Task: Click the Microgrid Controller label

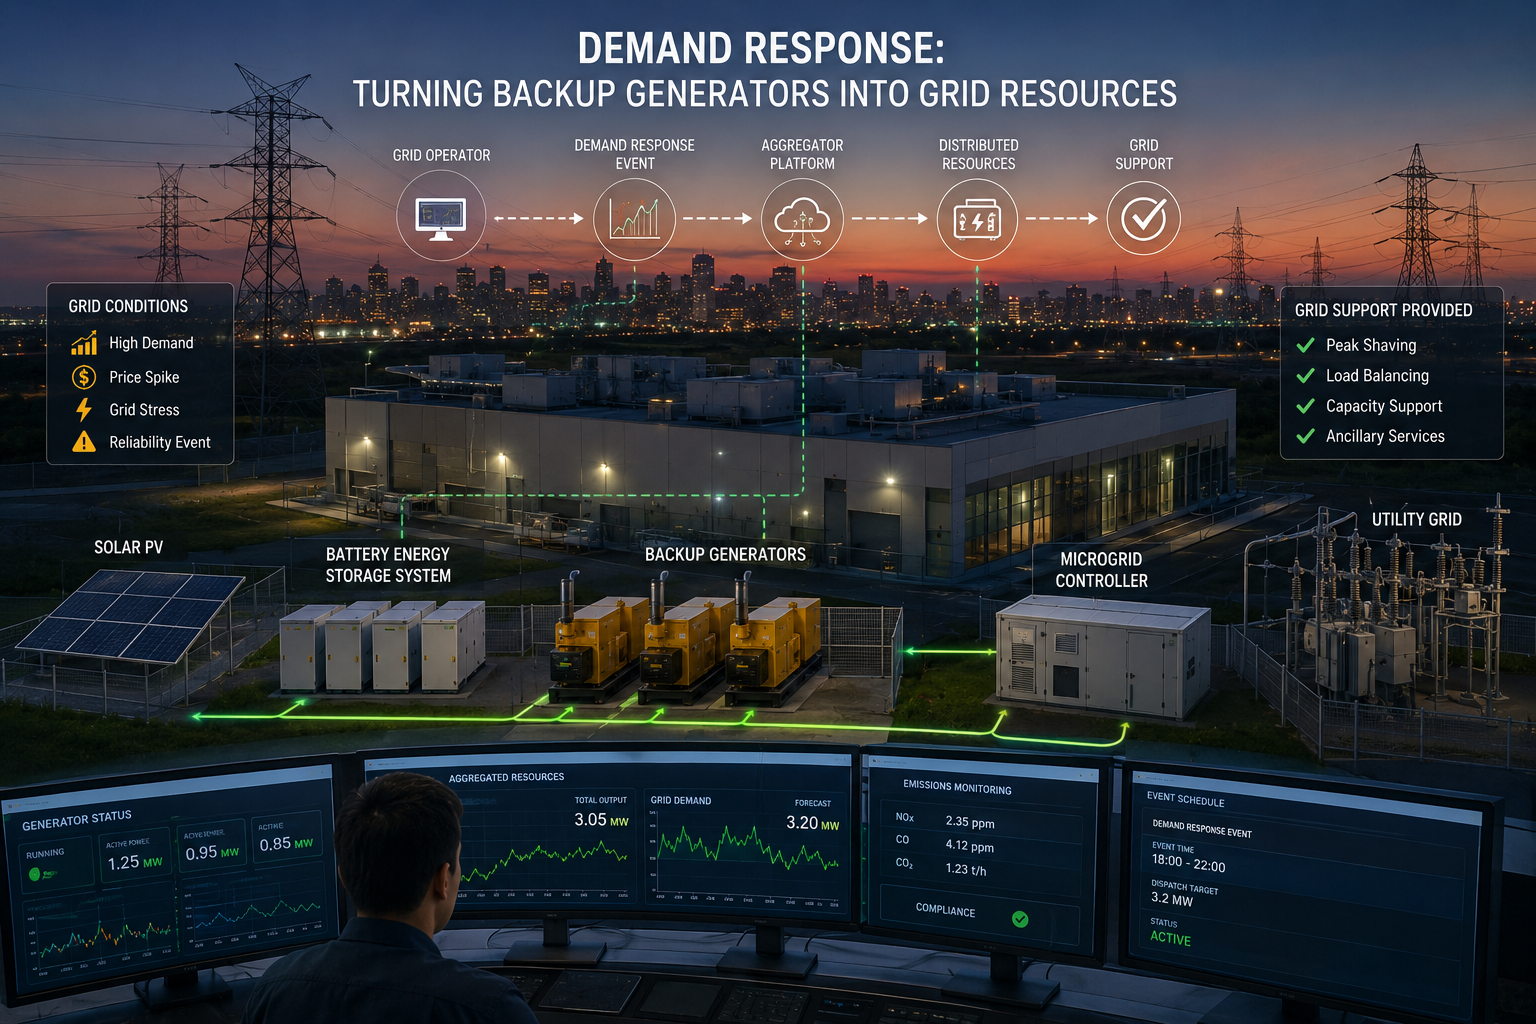Action: (1101, 570)
